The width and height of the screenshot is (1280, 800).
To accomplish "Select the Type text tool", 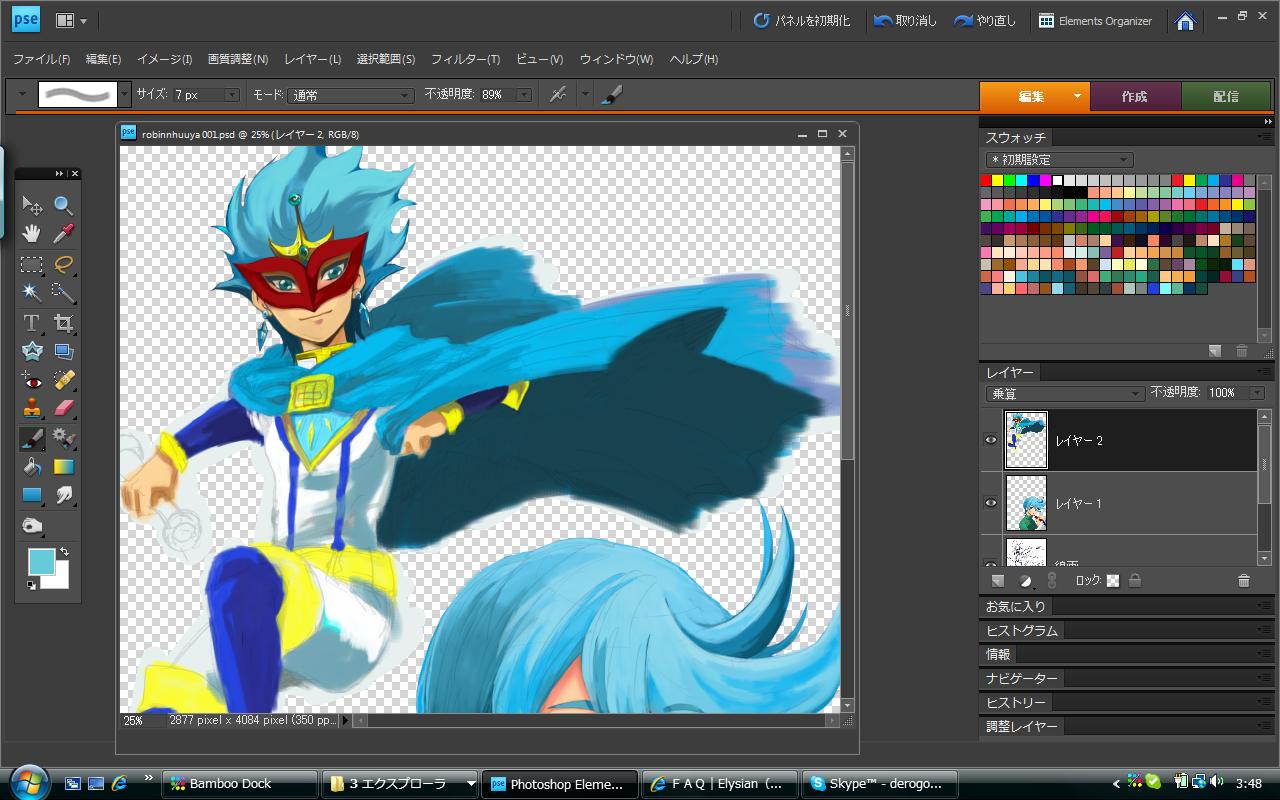I will point(32,323).
